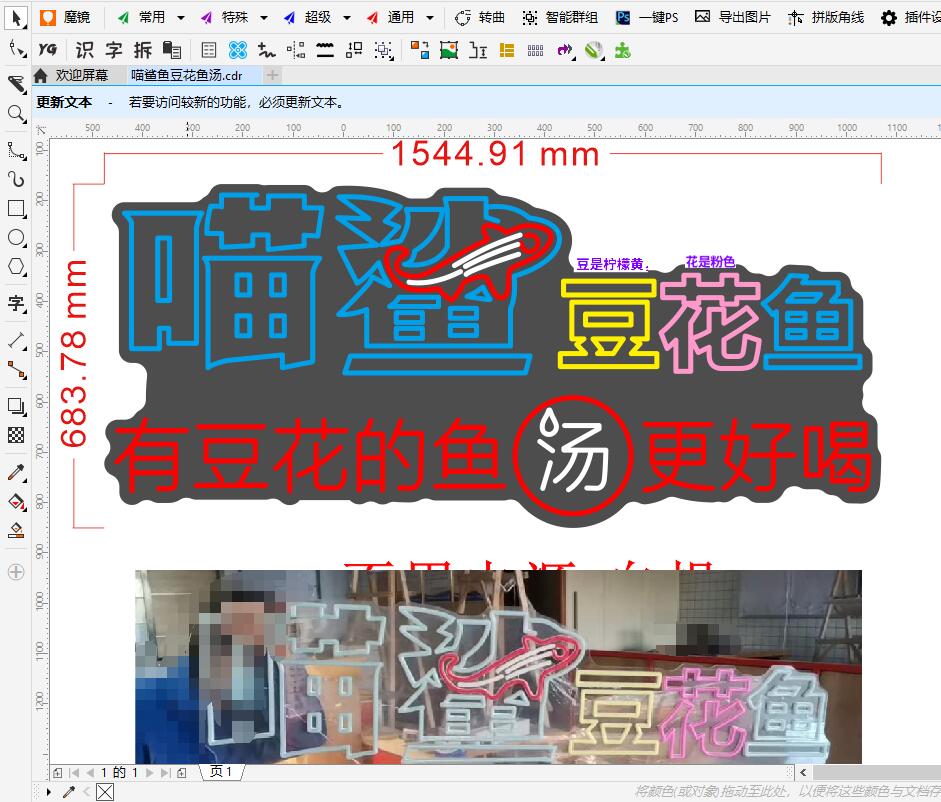The width and height of the screenshot is (941, 802).
Task: Select the Text tool (字)
Action: click(16, 303)
